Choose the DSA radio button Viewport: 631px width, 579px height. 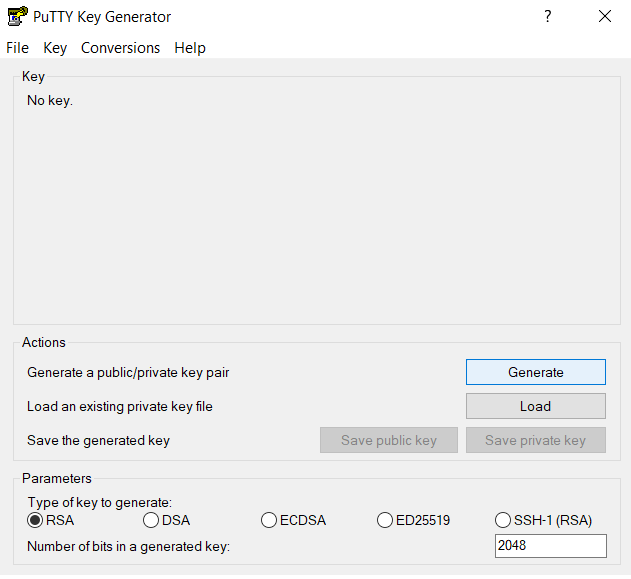[x=151, y=520]
